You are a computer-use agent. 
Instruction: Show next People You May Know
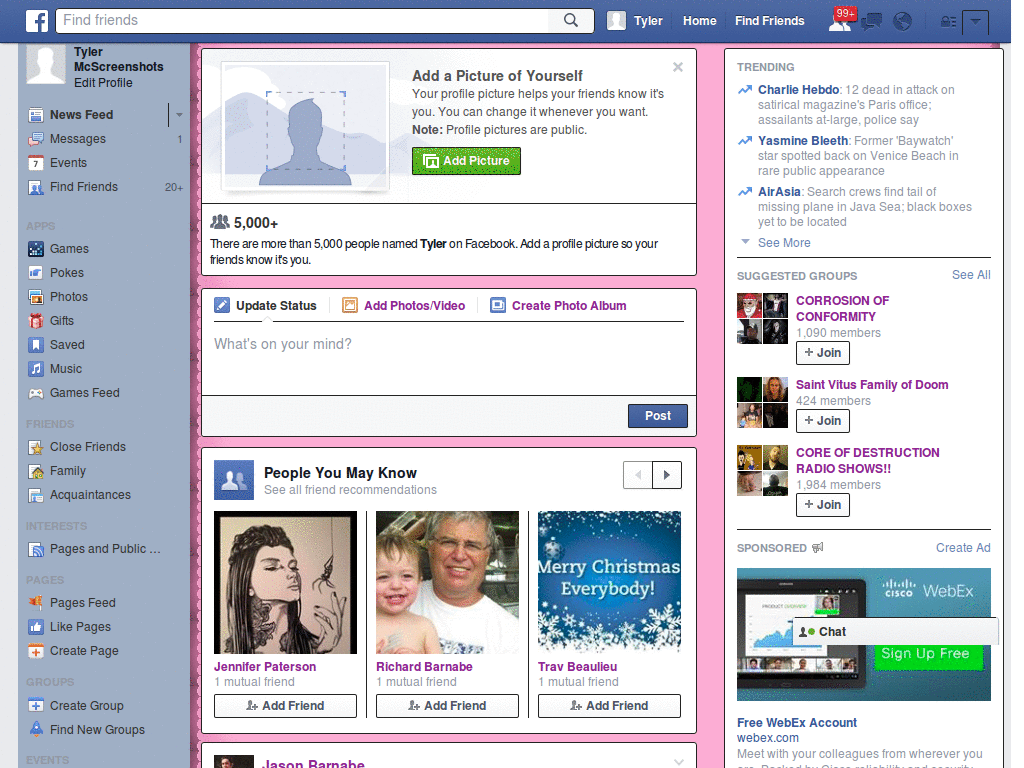click(667, 475)
